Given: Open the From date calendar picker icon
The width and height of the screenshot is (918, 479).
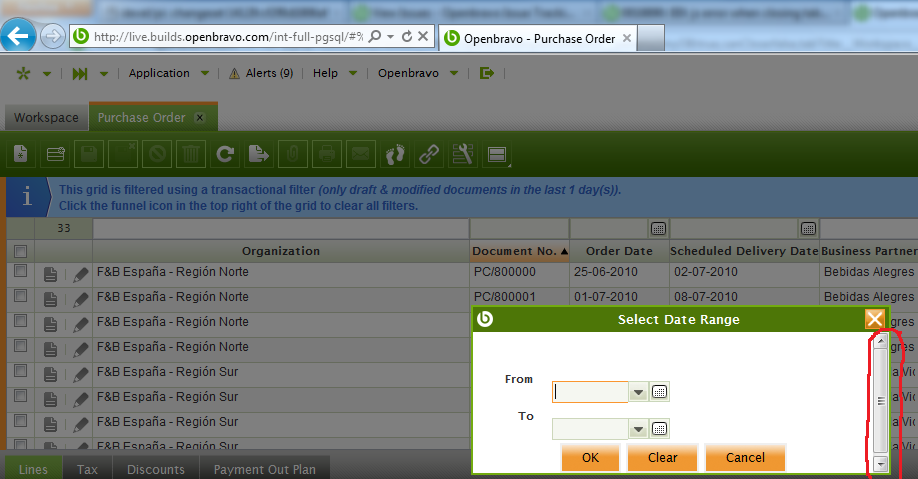Looking at the screenshot, I should coord(659,392).
